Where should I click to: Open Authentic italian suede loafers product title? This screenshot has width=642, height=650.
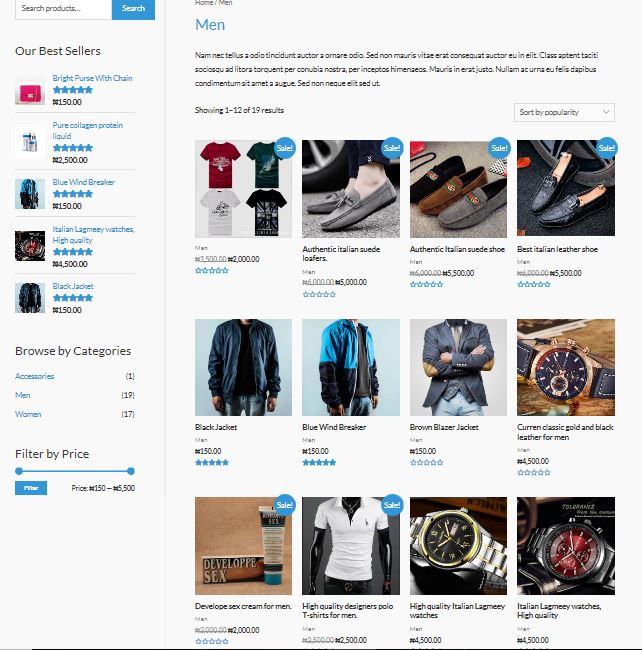(x=341, y=253)
